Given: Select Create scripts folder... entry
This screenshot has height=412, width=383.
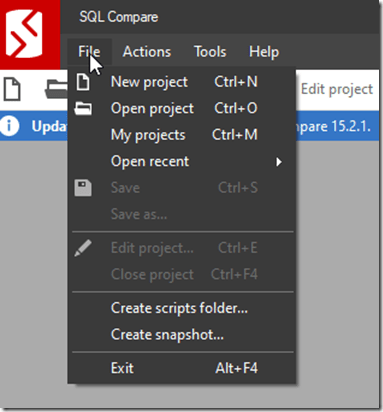Looking at the screenshot, I should coord(182,308).
